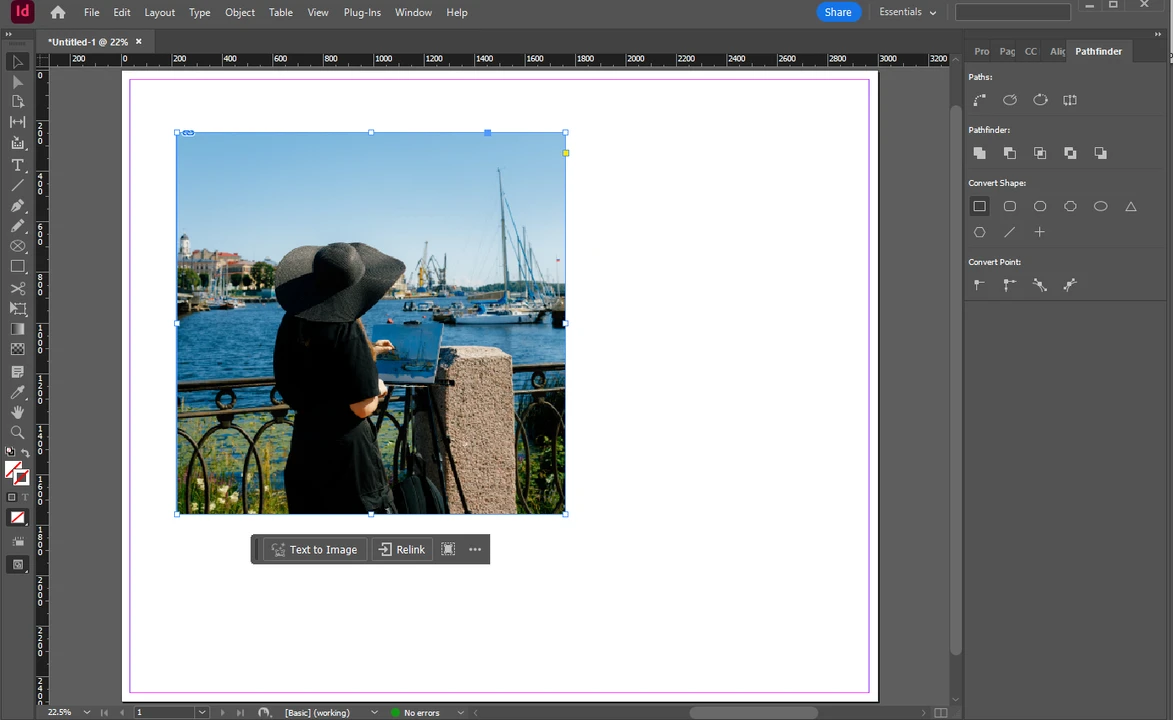Open the zoom level dropdown at 22.5%
This screenshot has width=1173, height=720.
pyautogui.click(x=87, y=713)
